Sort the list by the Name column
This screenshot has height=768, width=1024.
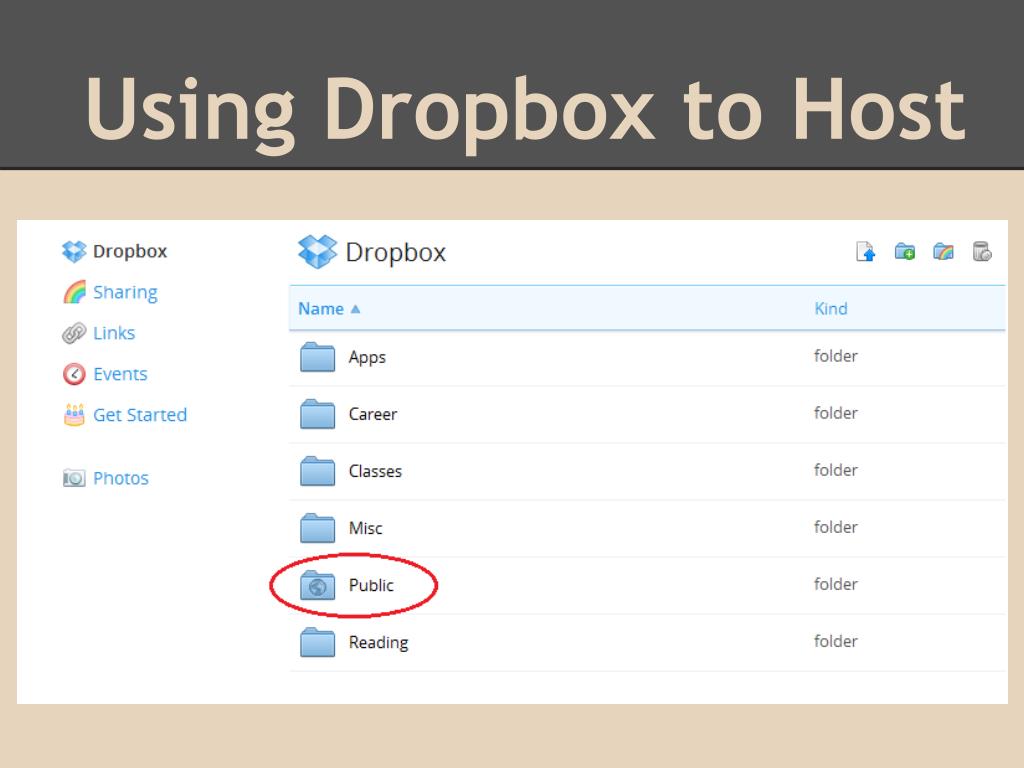[x=321, y=309]
